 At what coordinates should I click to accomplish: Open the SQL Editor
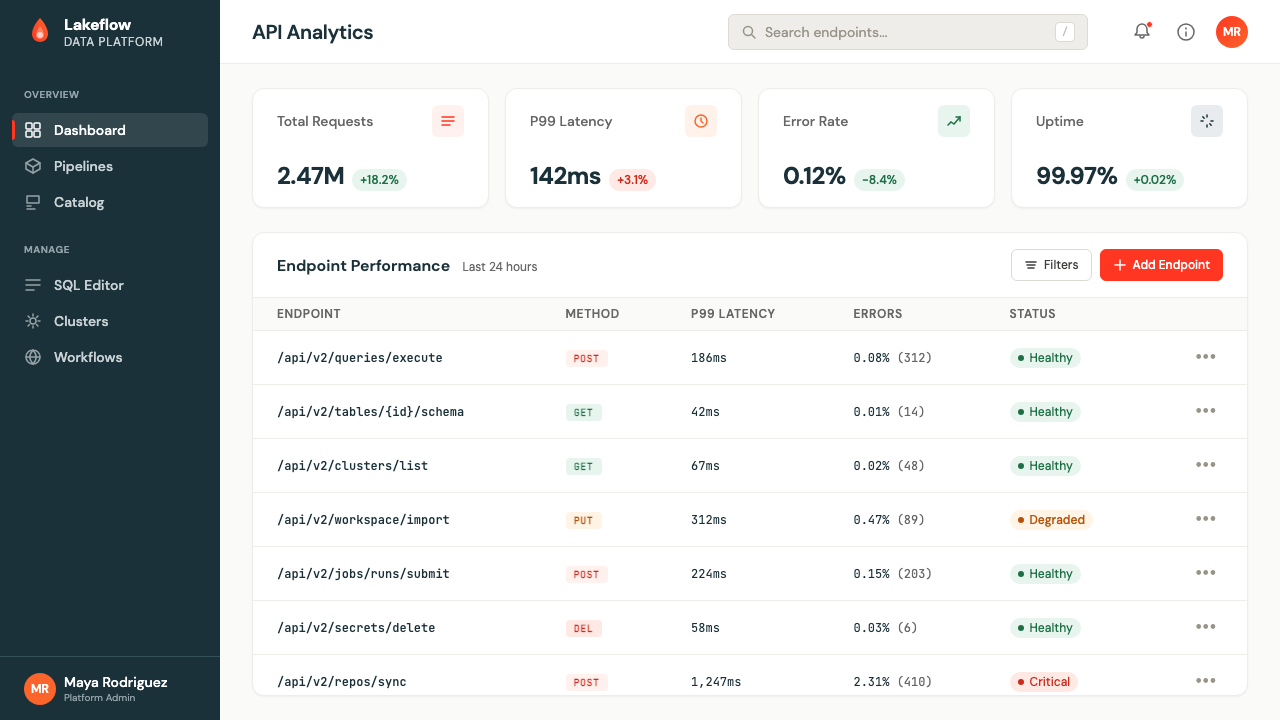[110, 285]
